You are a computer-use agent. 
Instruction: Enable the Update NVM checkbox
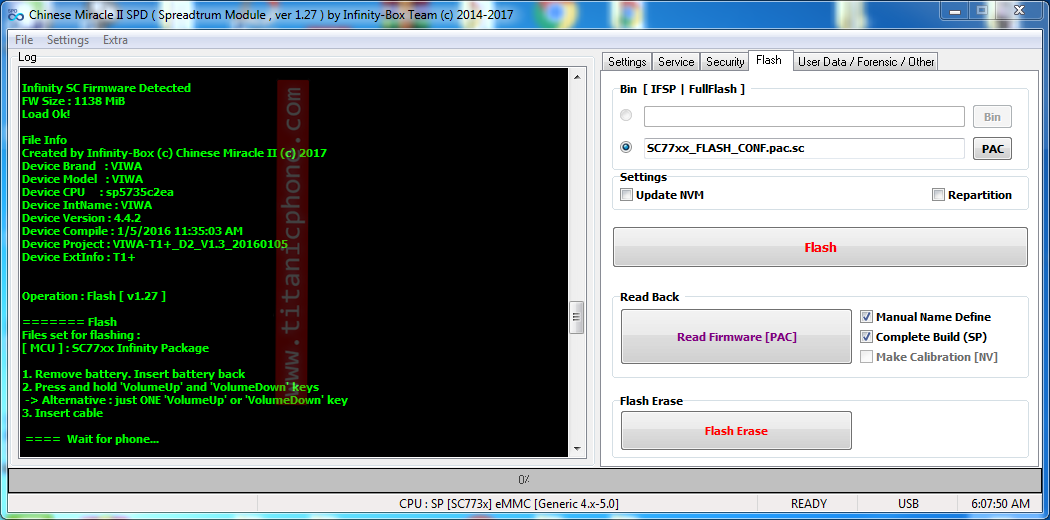point(627,195)
